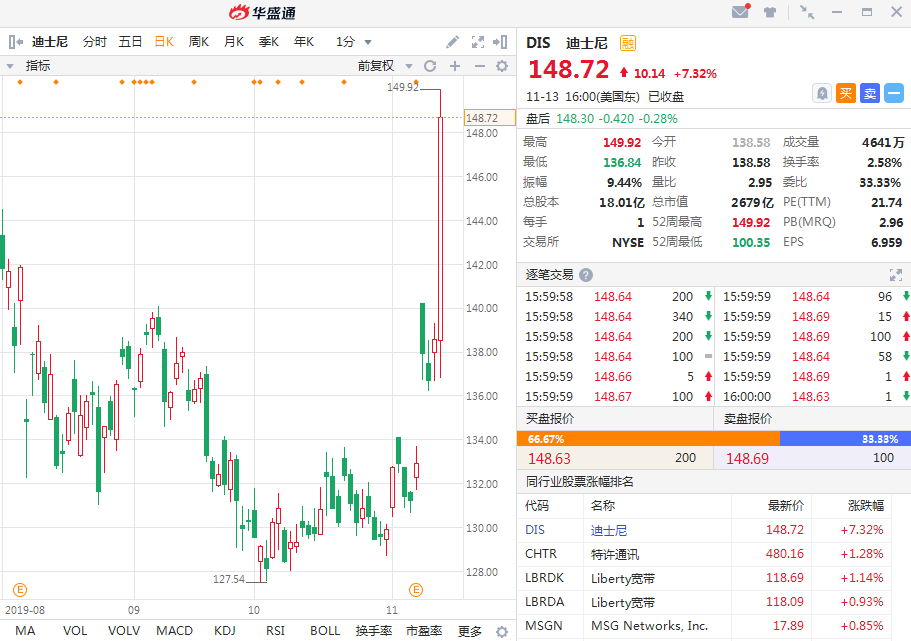Toggle the VOL indicator

(x=74, y=631)
